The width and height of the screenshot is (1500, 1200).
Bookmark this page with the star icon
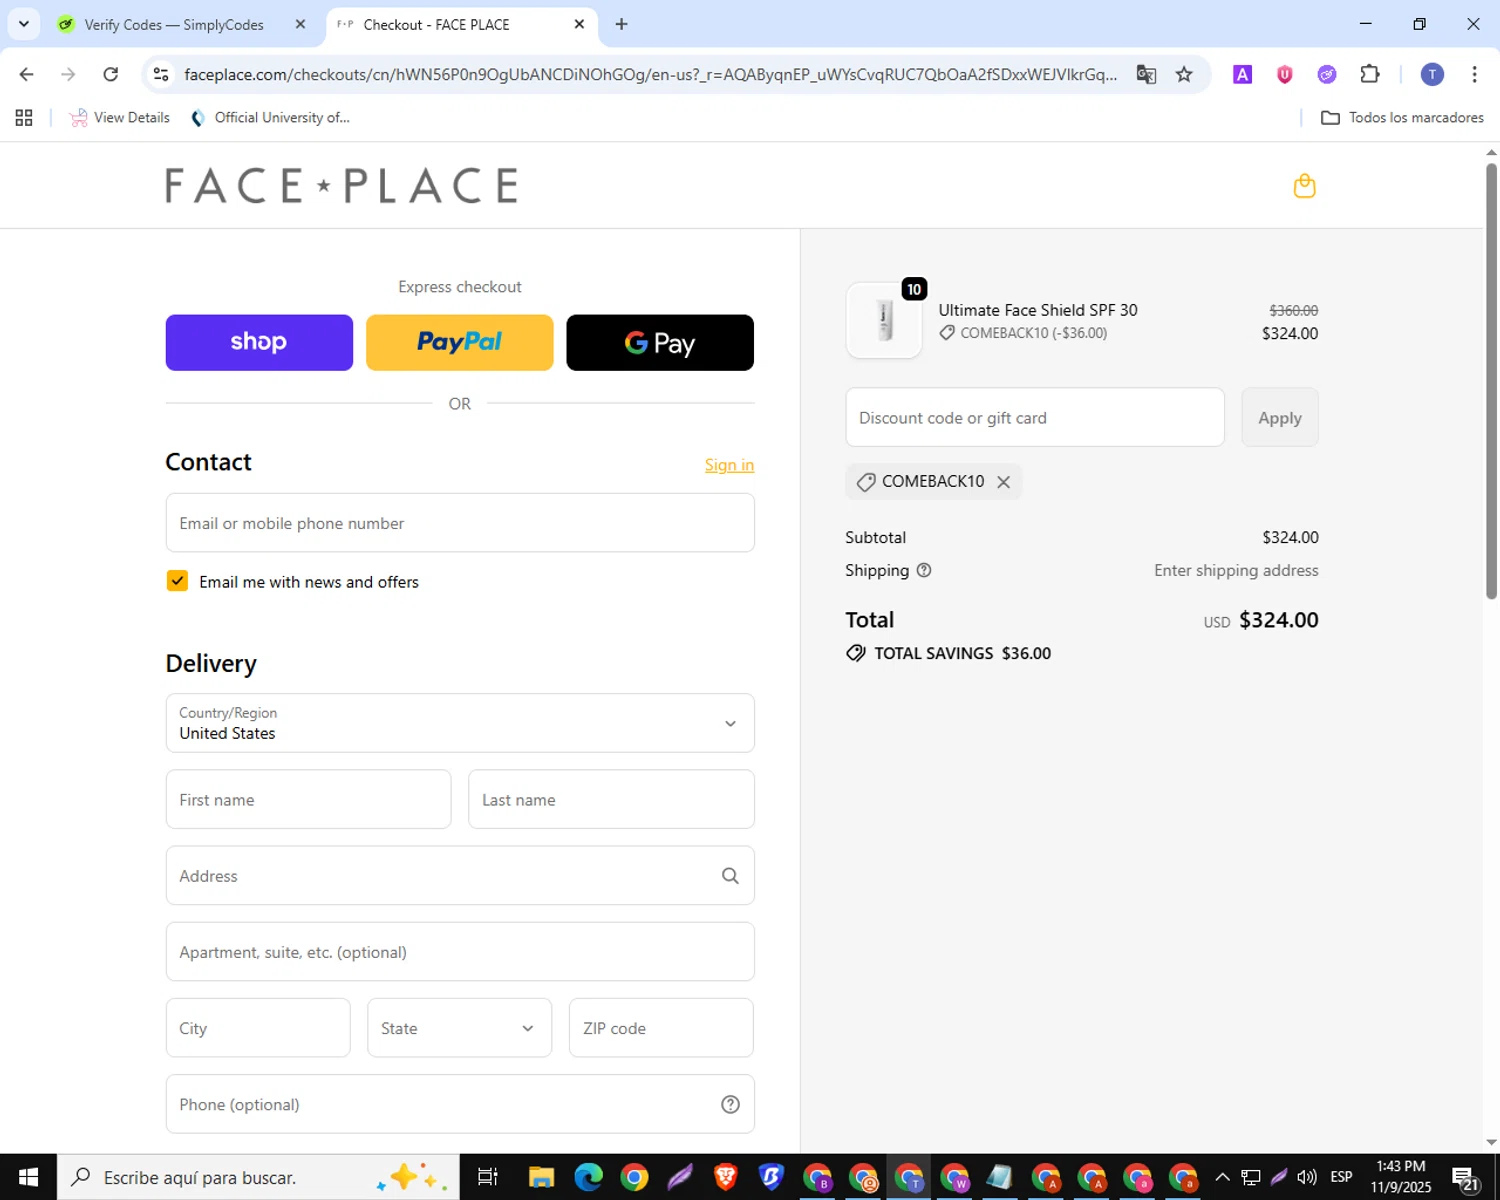tap(1184, 74)
